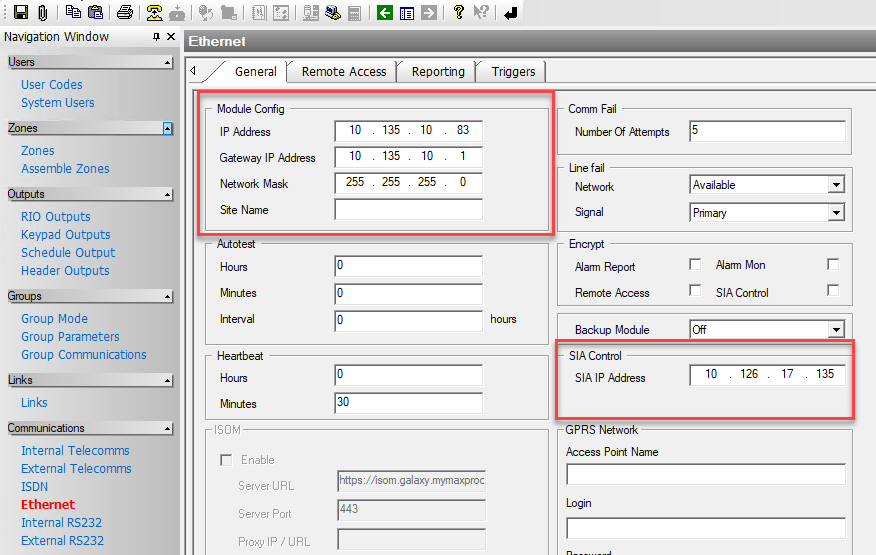Viewport: 876px width, 555px height.
Task: Click the Save floppy disk icon
Action: click(x=20, y=13)
